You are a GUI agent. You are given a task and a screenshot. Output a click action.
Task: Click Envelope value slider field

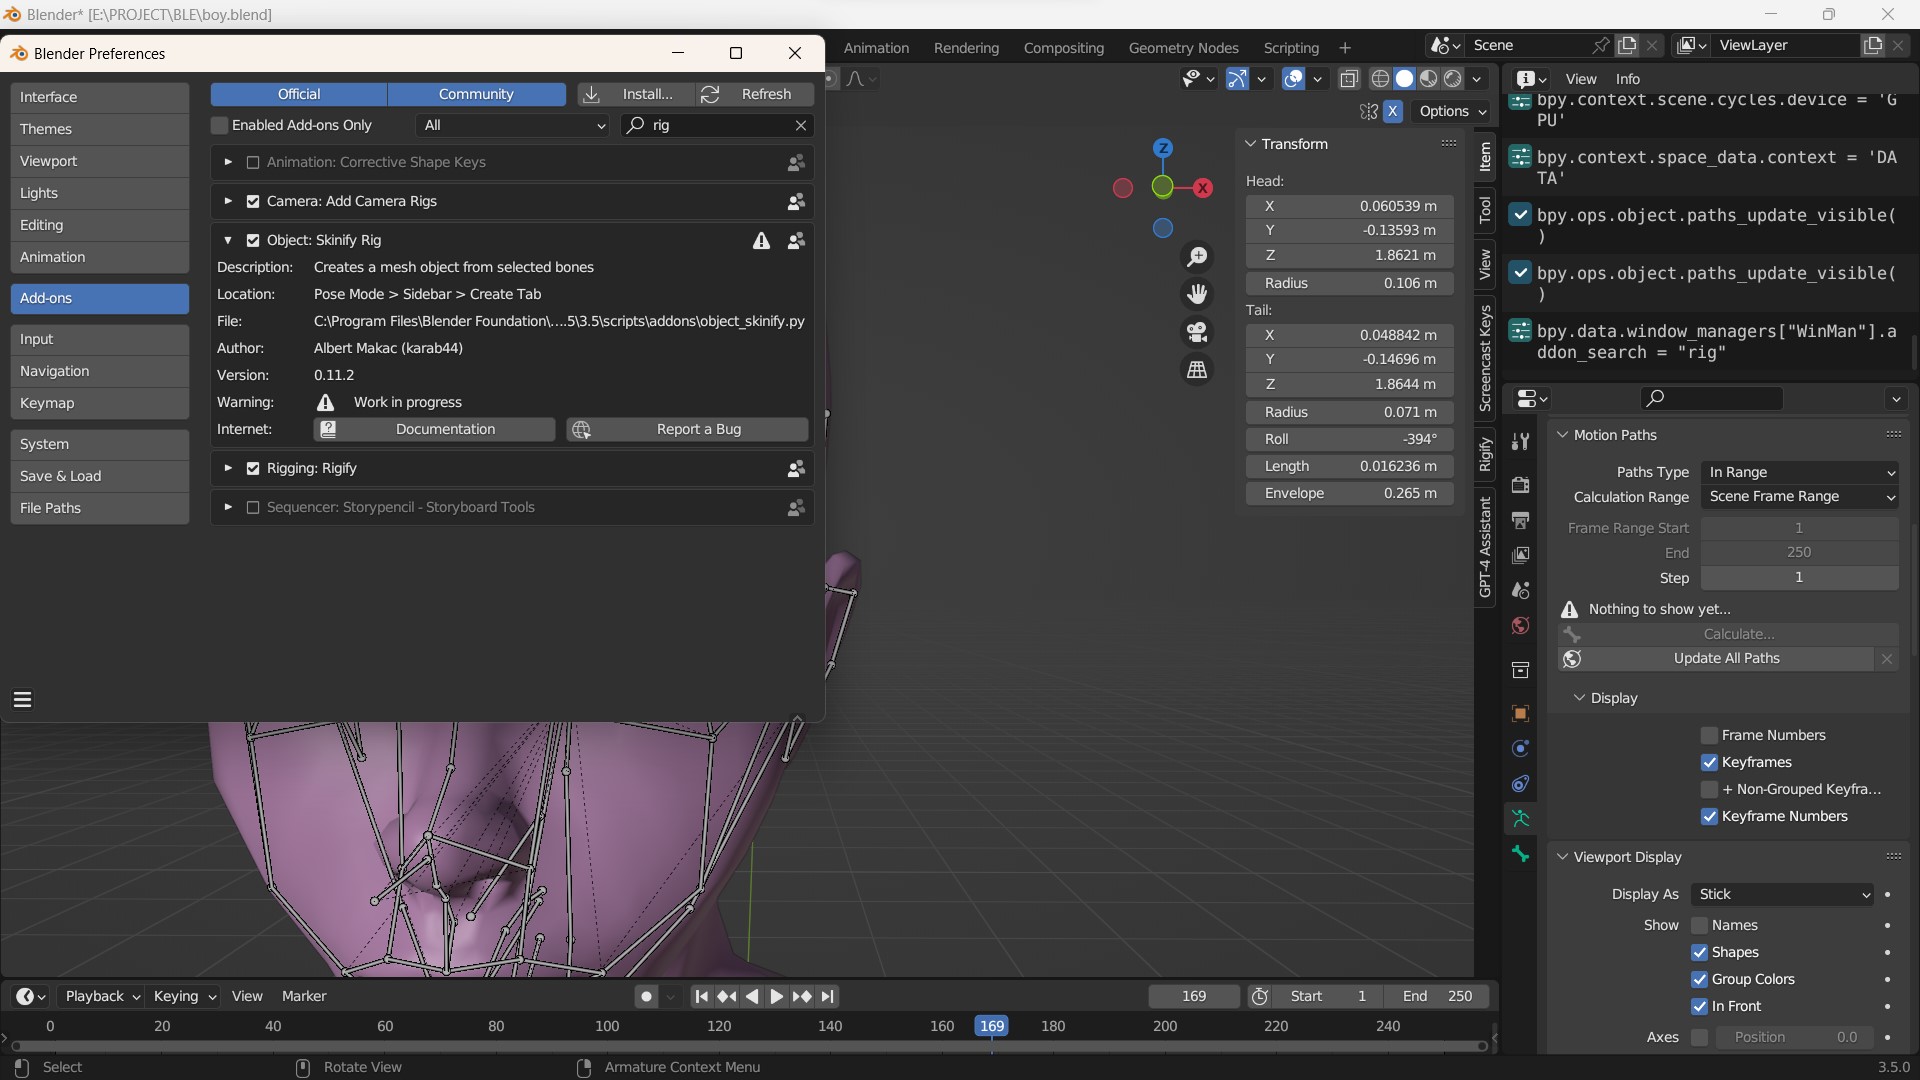click(x=1350, y=494)
